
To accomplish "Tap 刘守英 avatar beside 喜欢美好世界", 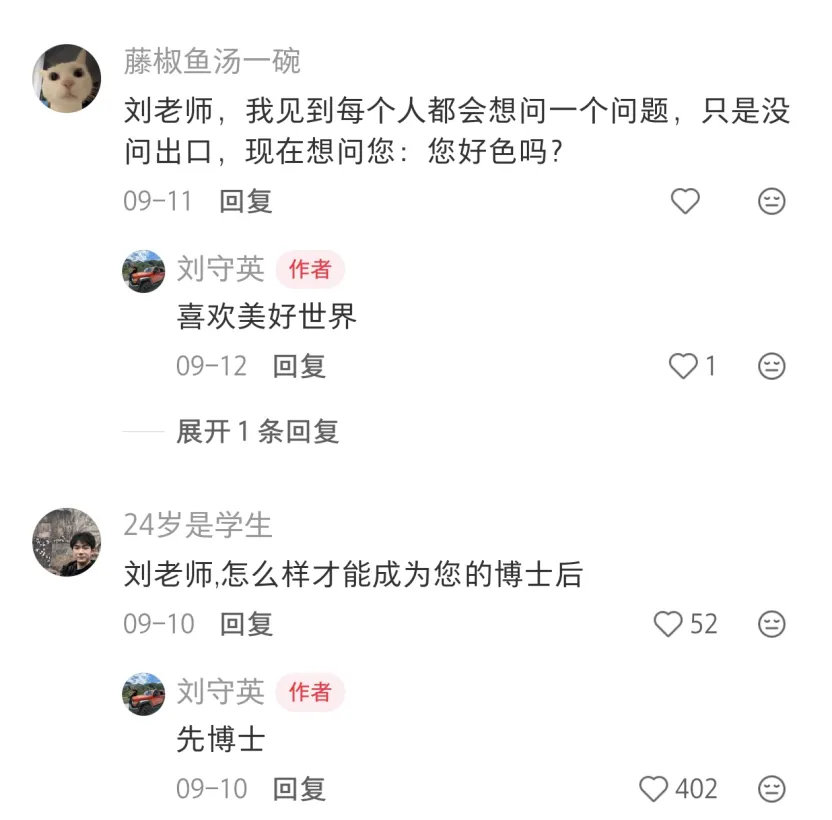I will [x=143, y=271].
